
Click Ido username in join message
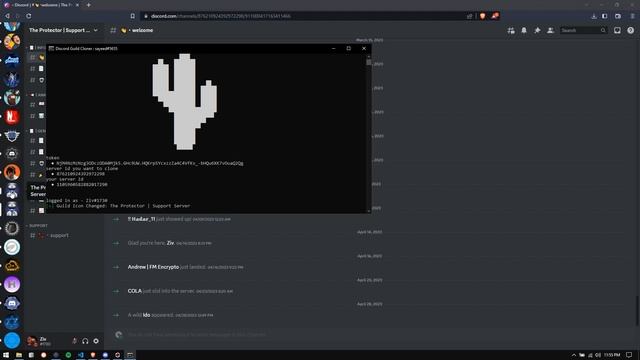(x=147, y=315)
